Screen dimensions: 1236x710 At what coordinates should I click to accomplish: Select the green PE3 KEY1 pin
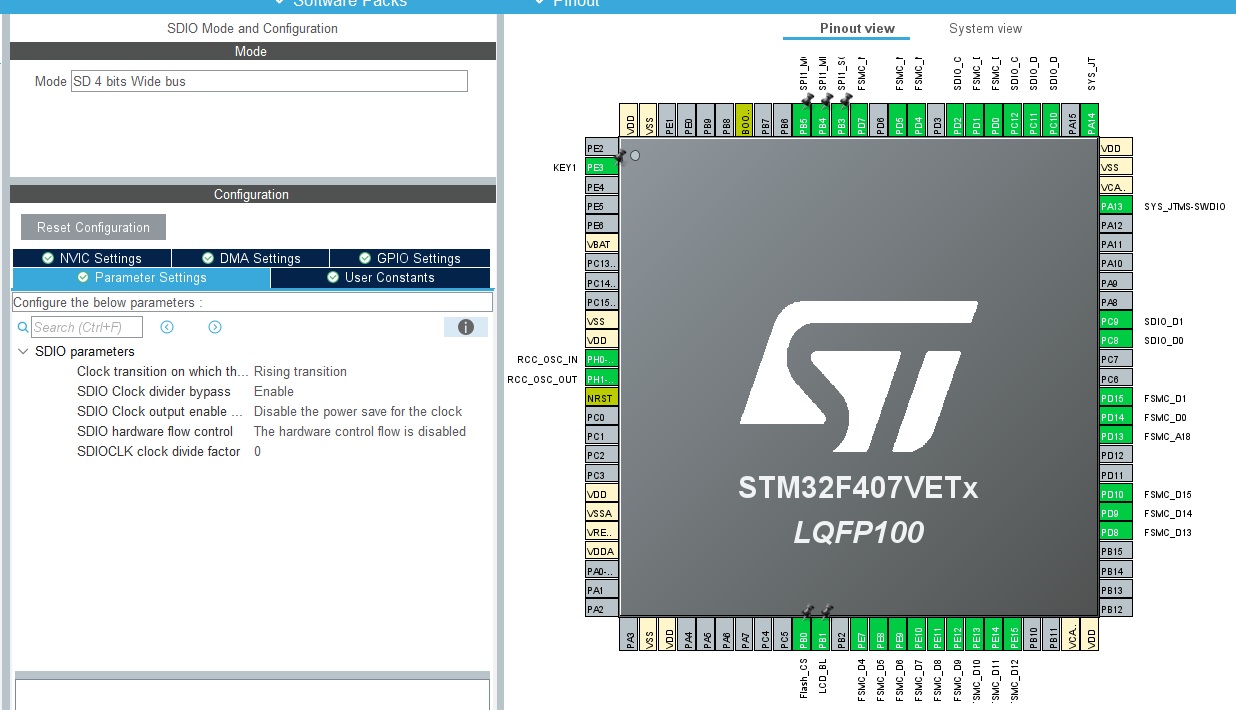(599, 167)
